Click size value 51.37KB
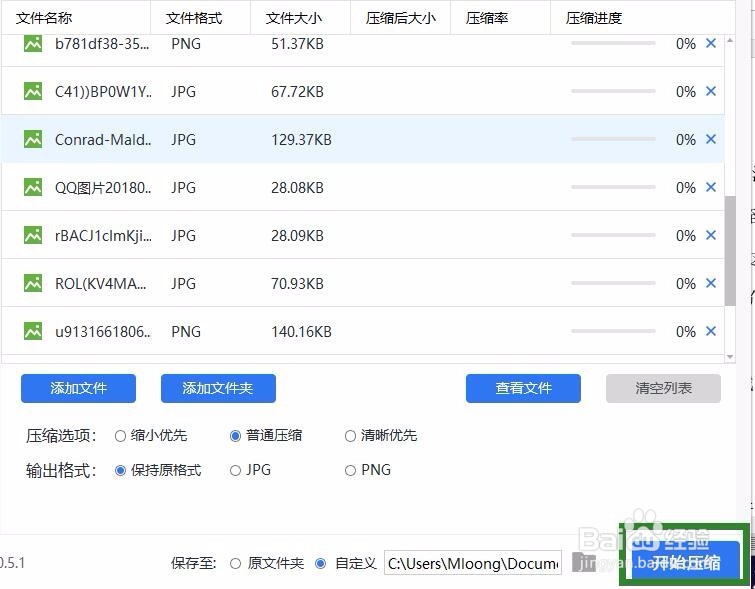The image size is (755, 589). [297, 44]
